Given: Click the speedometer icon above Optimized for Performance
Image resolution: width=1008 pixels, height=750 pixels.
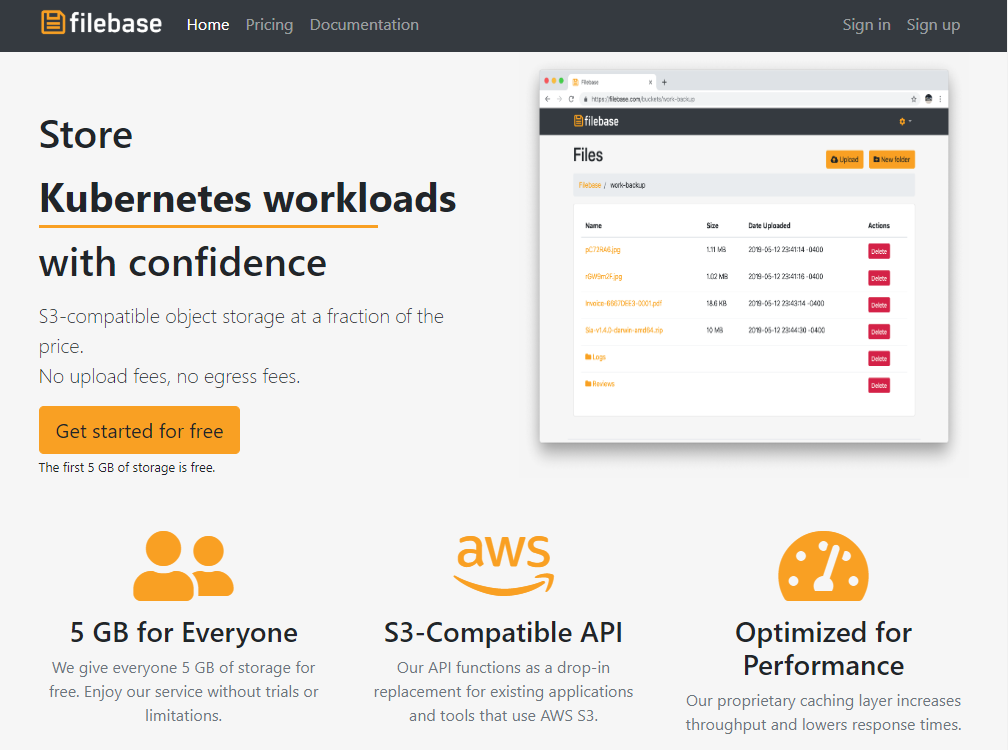Looking at the screenshot, I should (823, 565).
